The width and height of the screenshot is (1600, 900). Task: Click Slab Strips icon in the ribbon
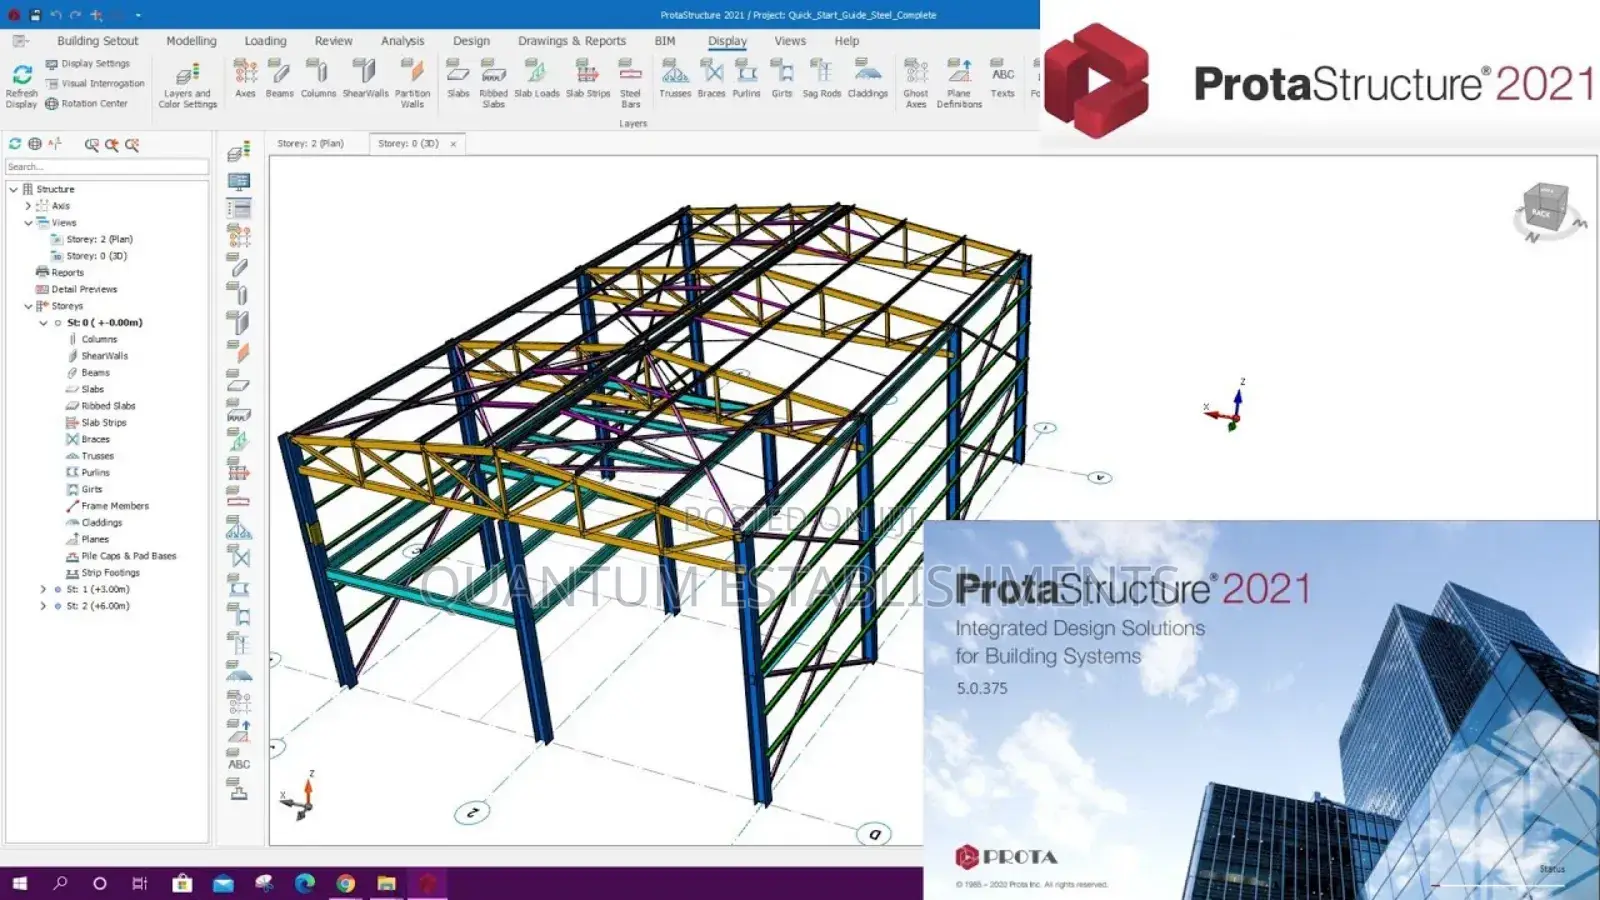pyautogui.click(x=588, y=71)
